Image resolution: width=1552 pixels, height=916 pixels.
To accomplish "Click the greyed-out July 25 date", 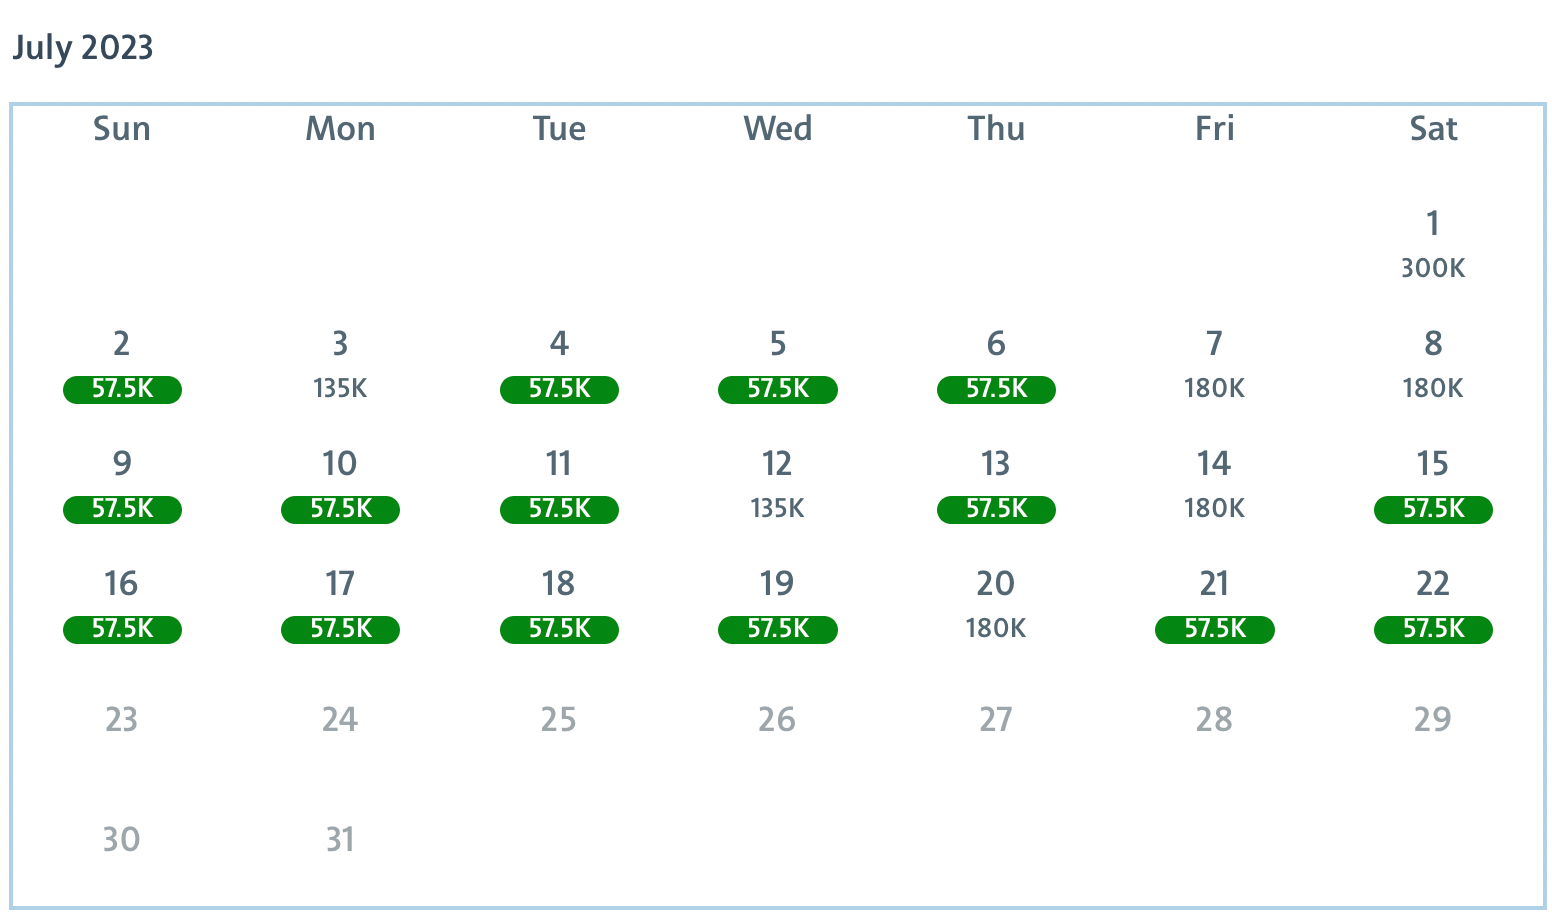I will point(559,719).
